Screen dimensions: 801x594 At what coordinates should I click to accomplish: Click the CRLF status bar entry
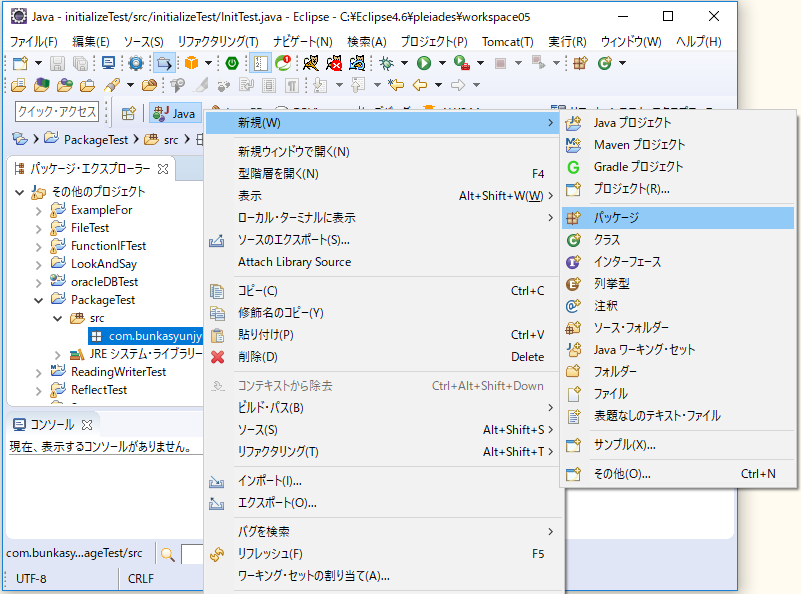pos(140,579)
